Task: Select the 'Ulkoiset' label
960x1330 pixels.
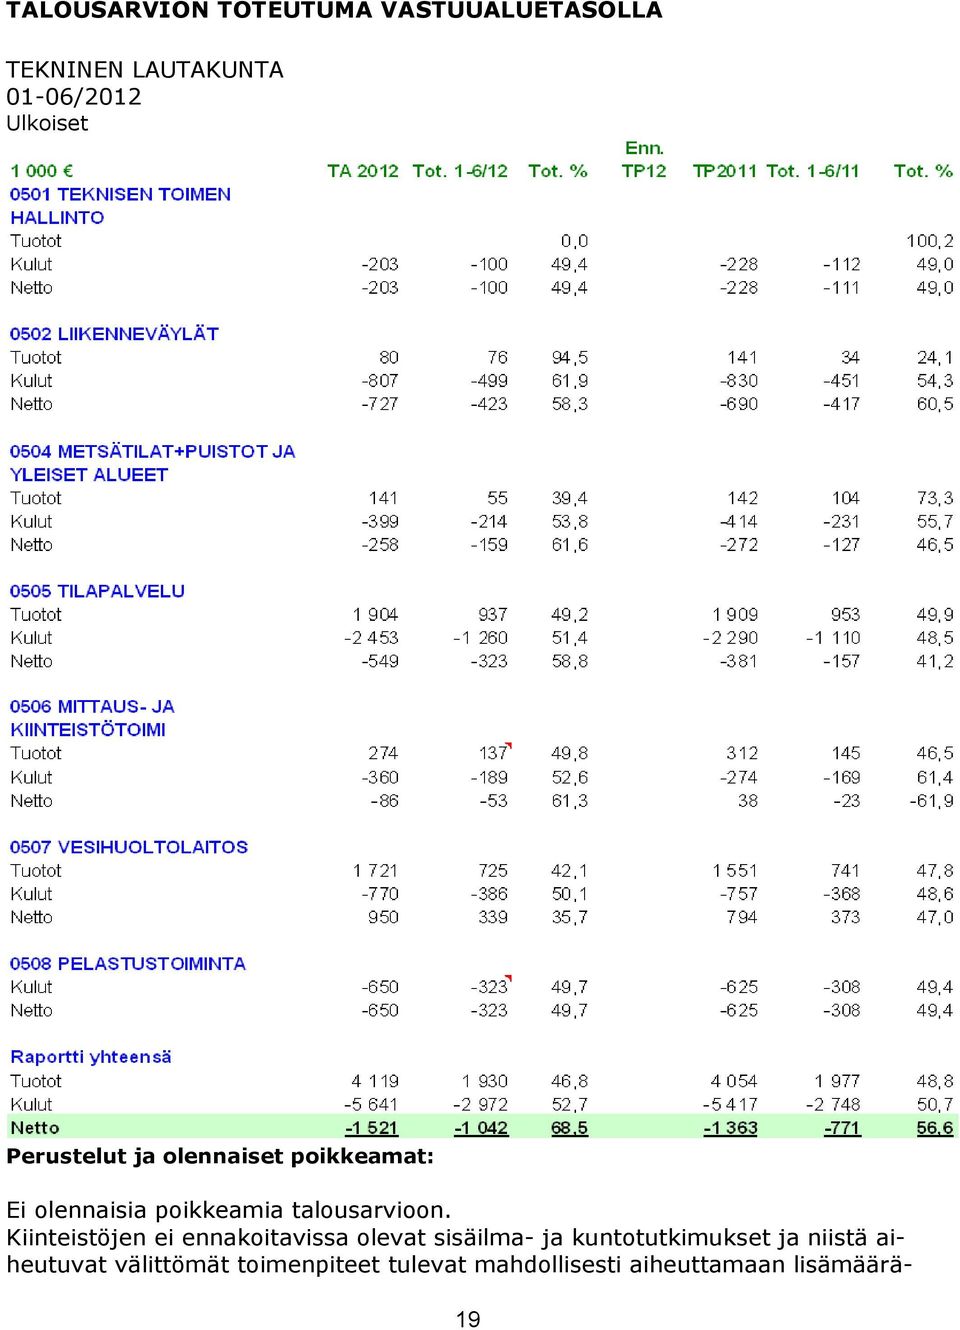Action: 47,123
